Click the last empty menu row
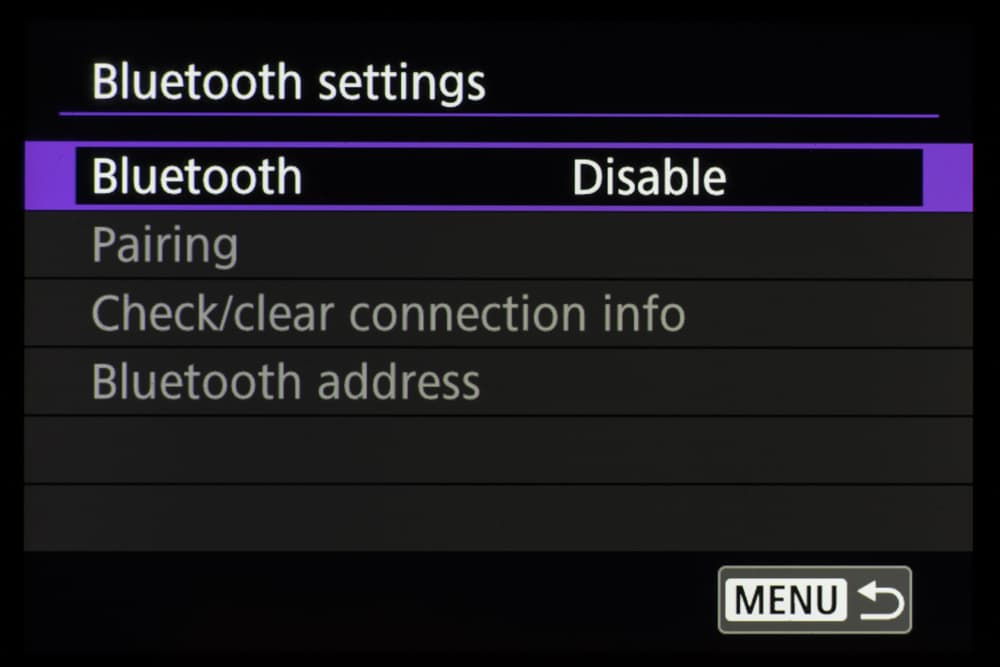 [x=498, y=517]
